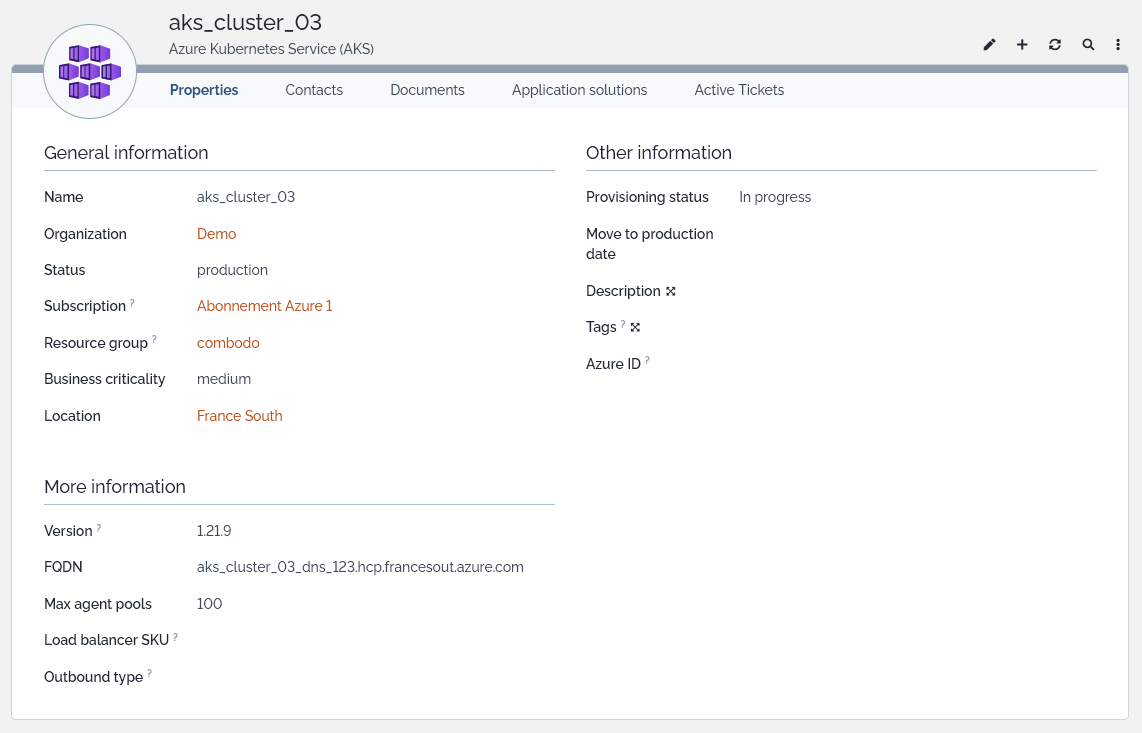Image resolution: width=1142 pixels, height=733 pixels.
Task: Show help tooltip next to Subscription
Action: (132, 303)
